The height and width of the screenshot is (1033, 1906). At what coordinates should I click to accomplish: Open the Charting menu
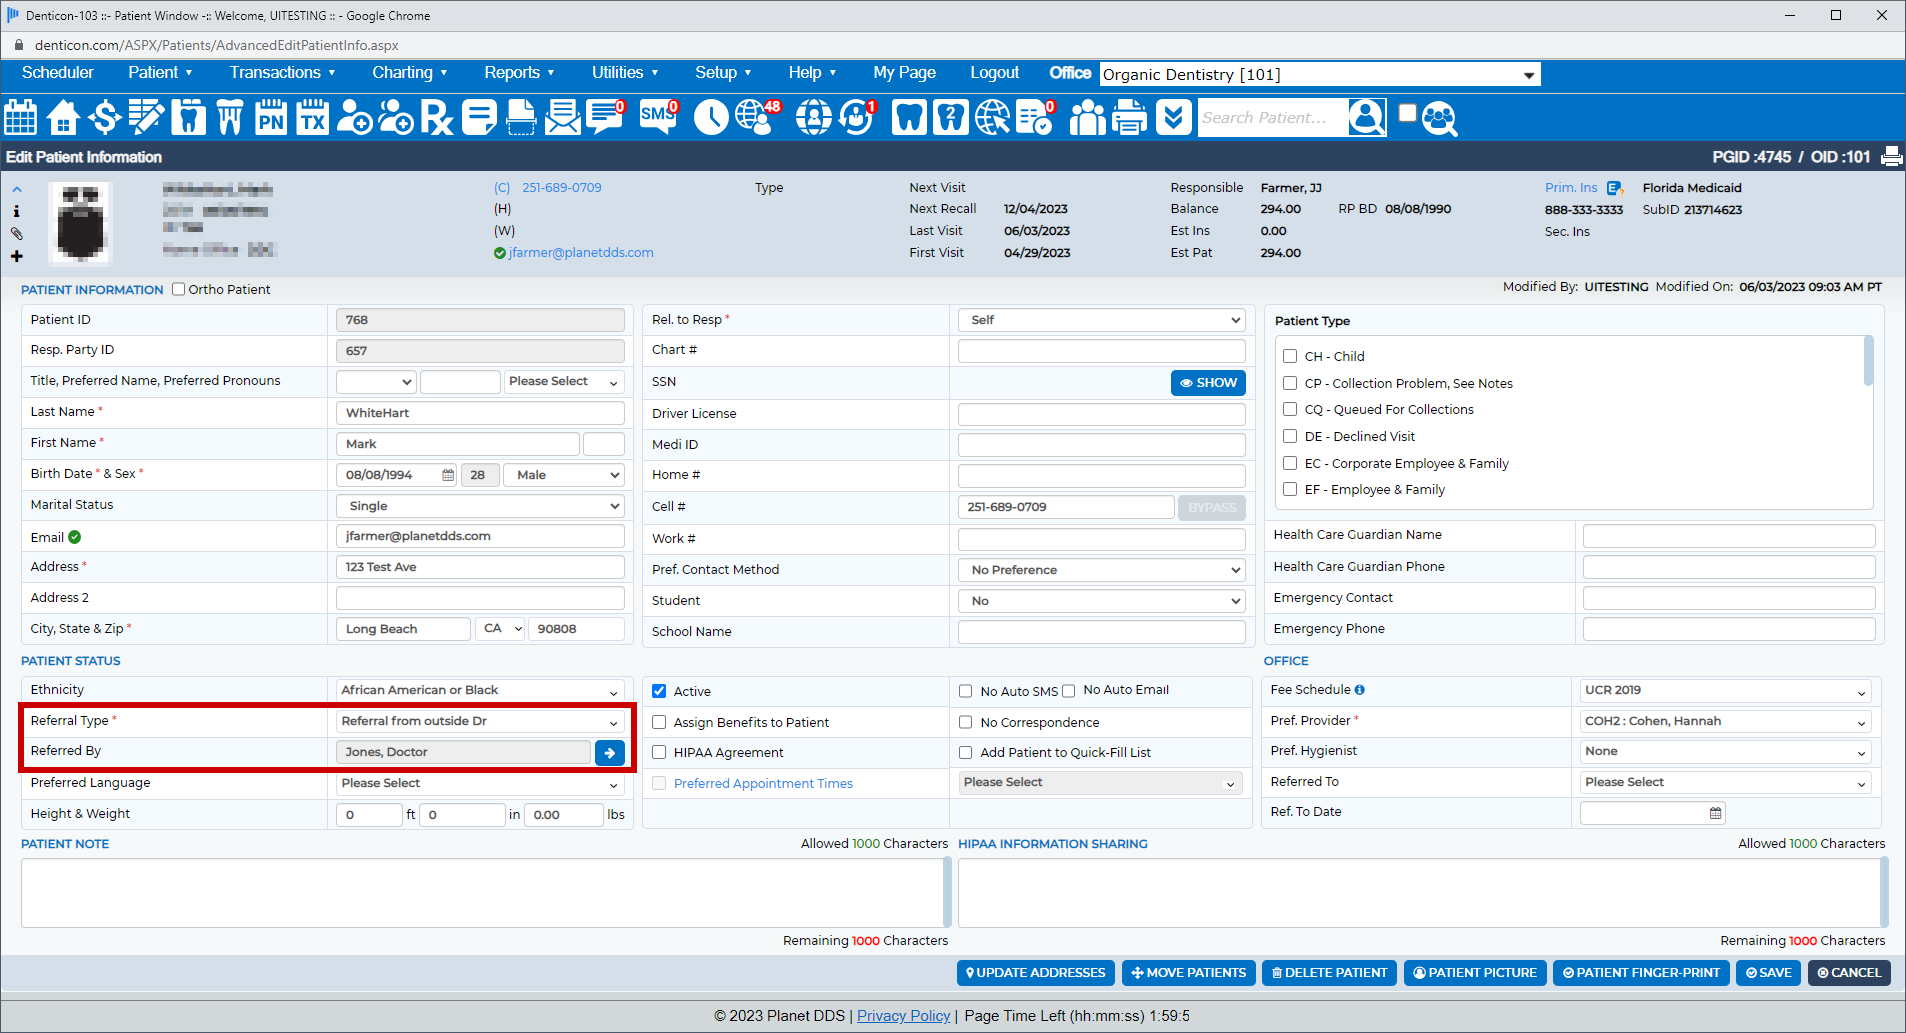[409, 72]
